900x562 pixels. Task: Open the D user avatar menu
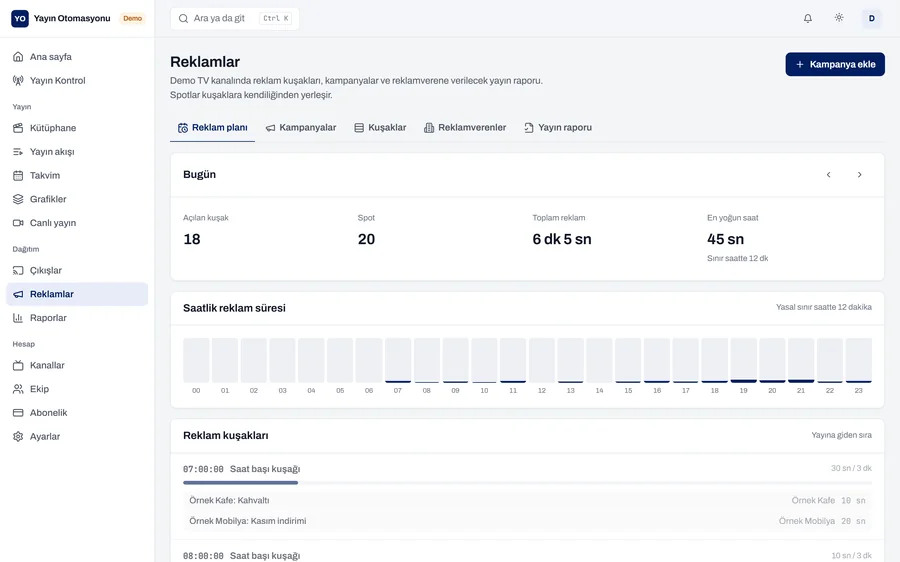pyautogui.click(x=871, y=18)
